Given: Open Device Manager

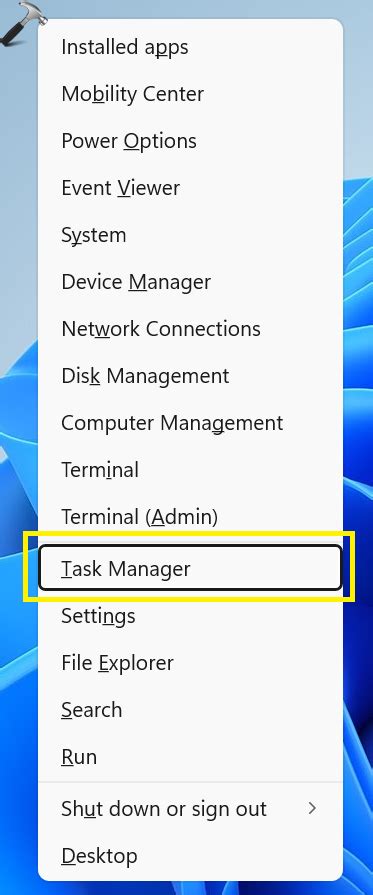Looking at the screenshot, I should pos(190,282).
